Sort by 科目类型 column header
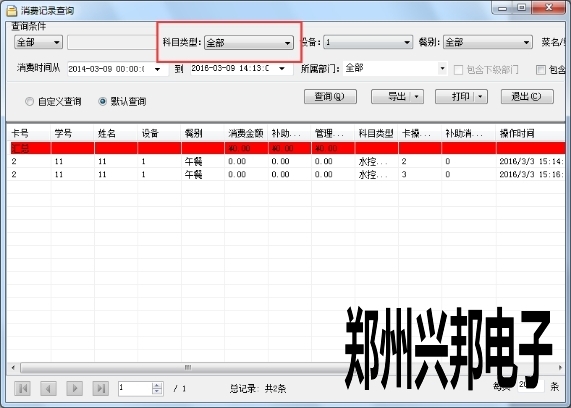 (x=376, y=133)
